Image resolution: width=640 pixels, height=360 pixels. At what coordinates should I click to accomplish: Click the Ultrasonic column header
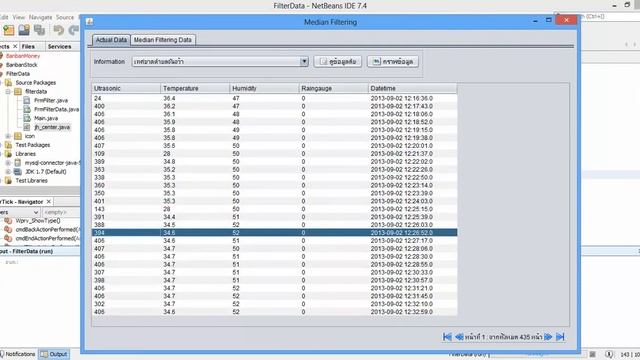pos(126,88)
